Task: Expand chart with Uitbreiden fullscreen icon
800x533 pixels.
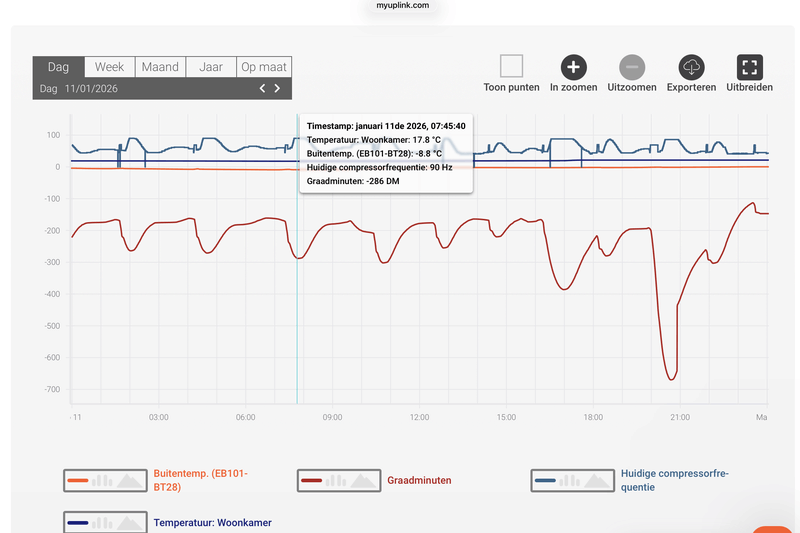Action: [750, 67]
